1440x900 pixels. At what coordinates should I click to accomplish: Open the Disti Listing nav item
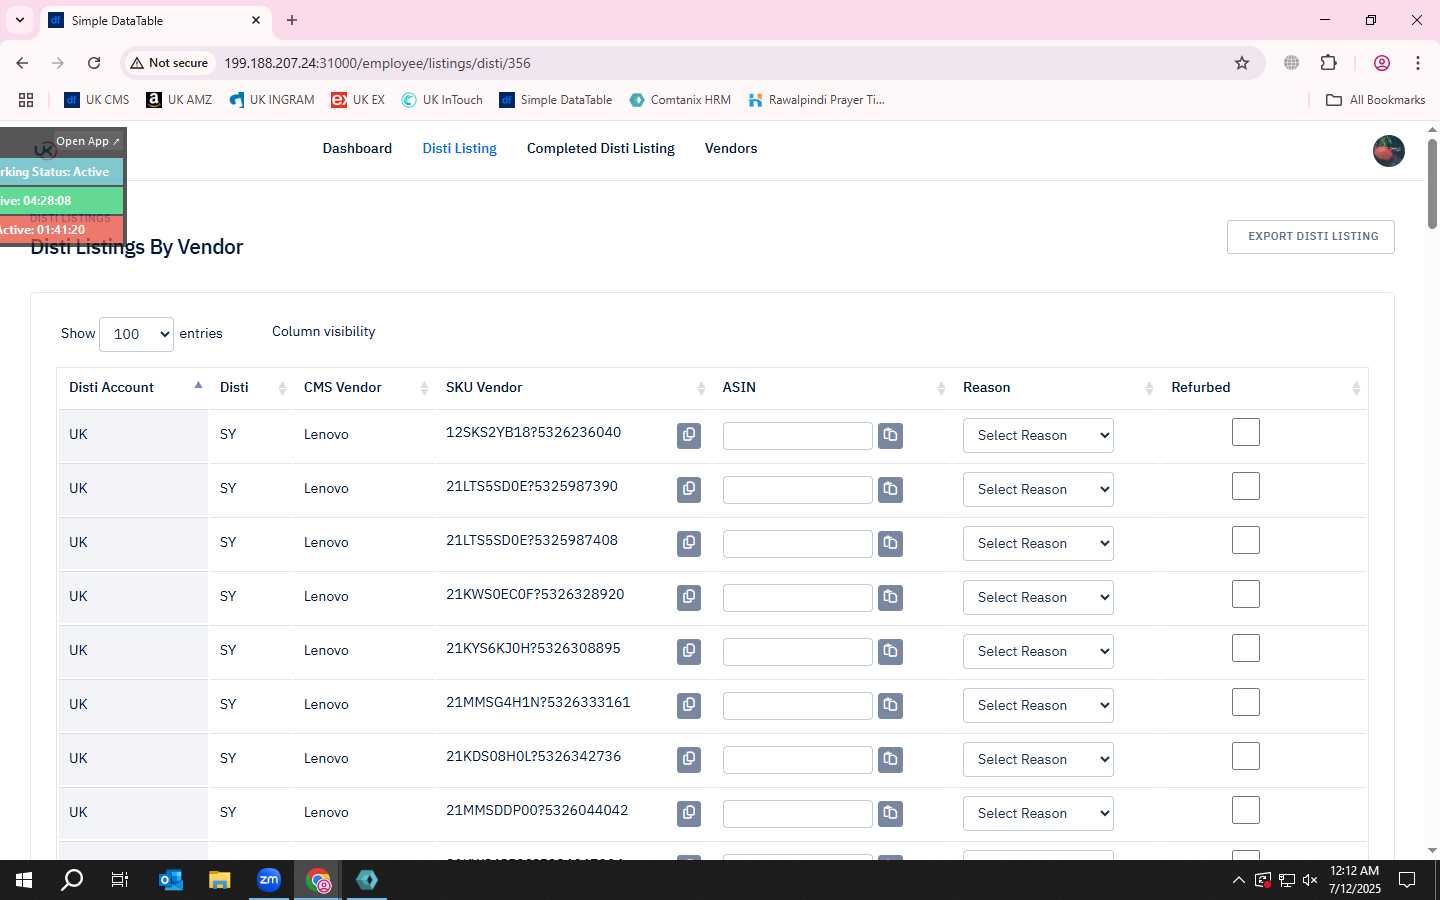(459, 148)
